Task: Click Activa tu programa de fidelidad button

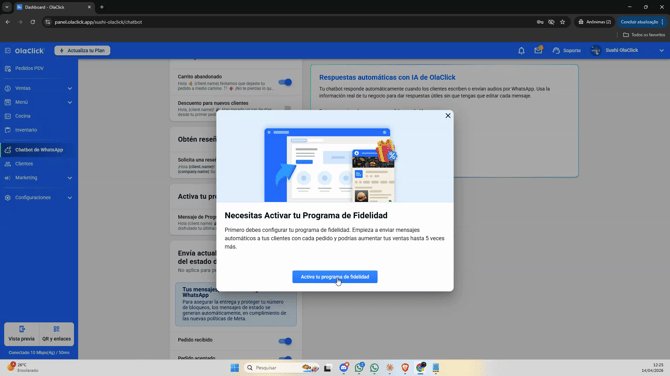Action: pyautogui.click(x=335, y=277)
